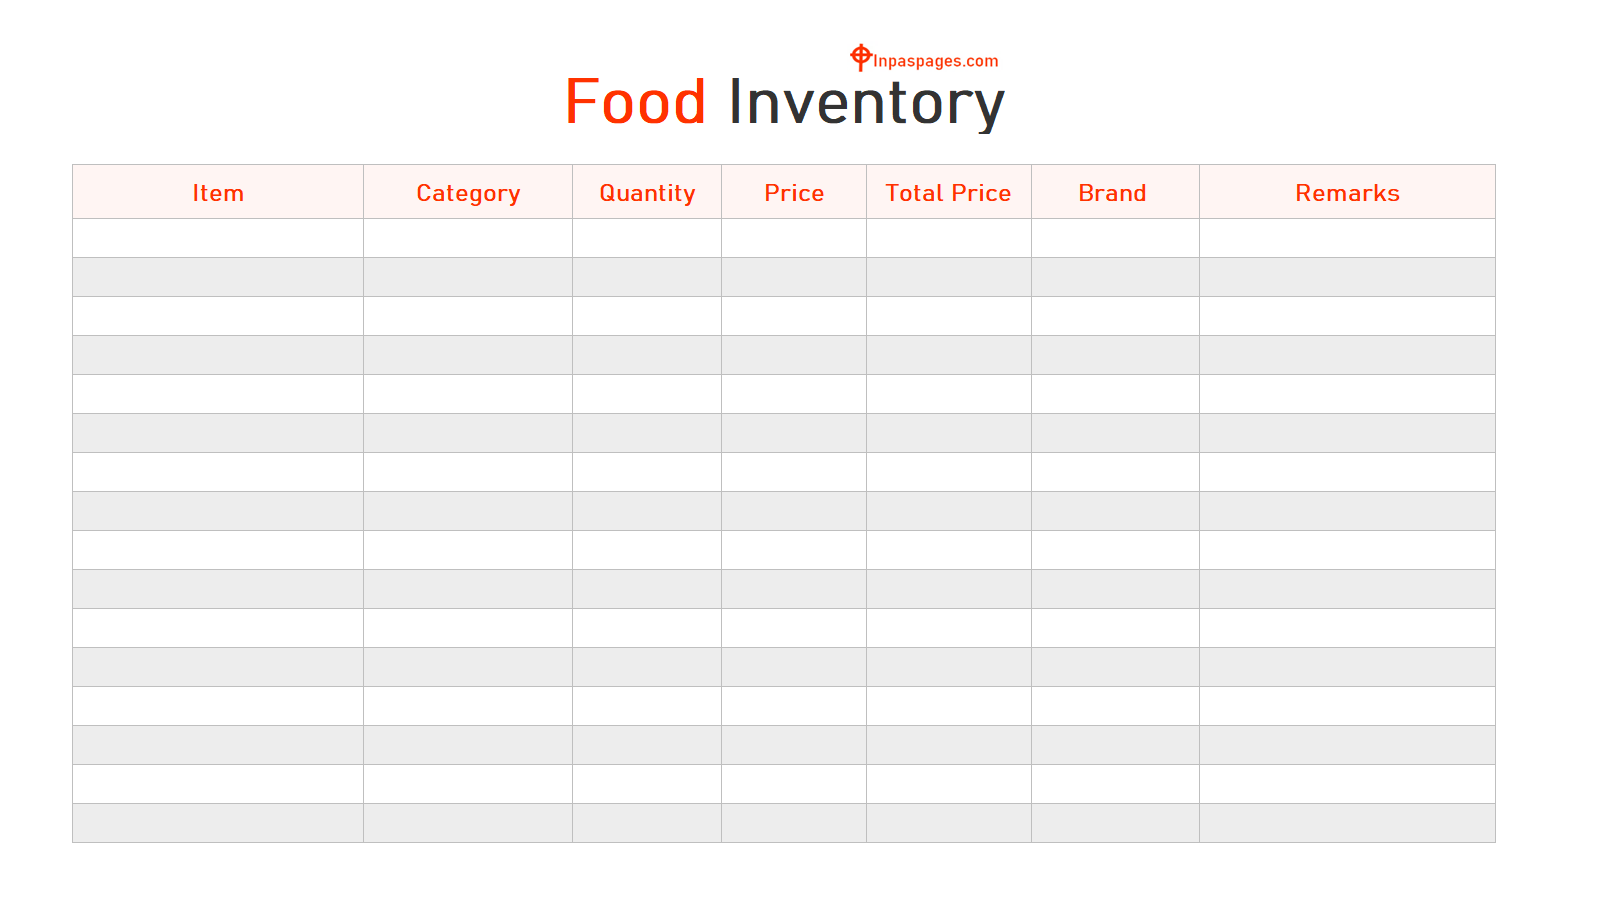The image size is (1616, 918).
Task: Select the Price column header
Action: [x=794, y=193]
